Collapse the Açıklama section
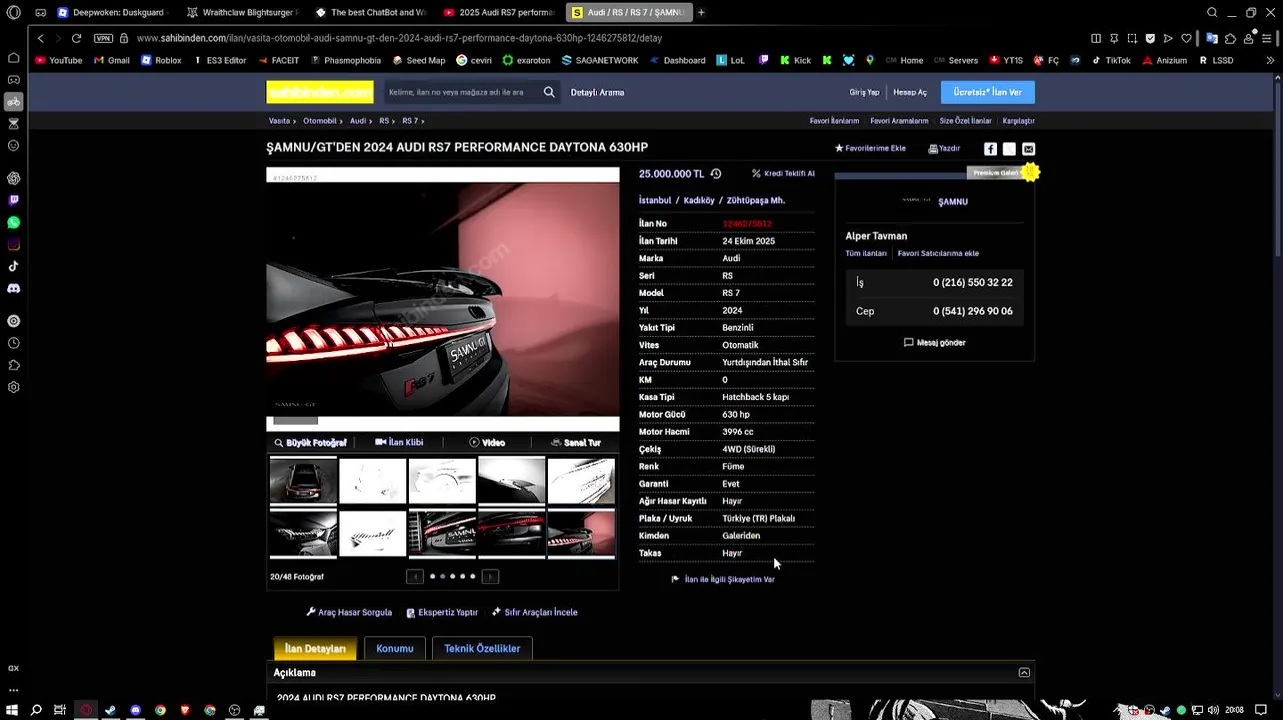Screen dimensions: 1283x720 (x=1024, y=673)
